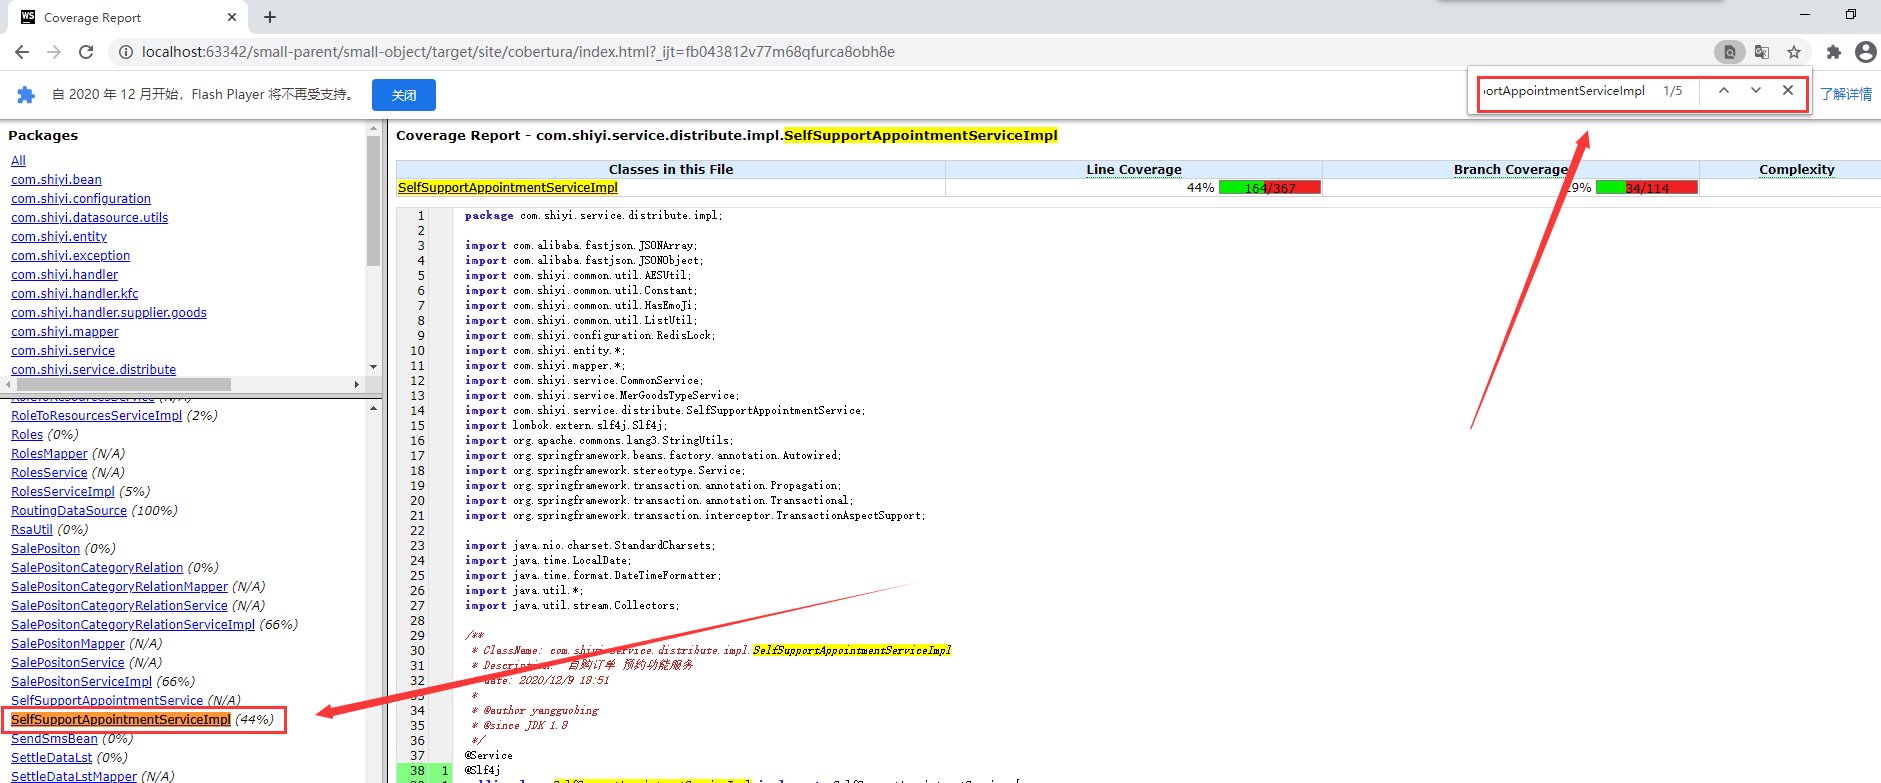Screen dimensions: 1881x783
Task: Click the Packages pane horizontal scrollbar
Action: tap(123, 384)
